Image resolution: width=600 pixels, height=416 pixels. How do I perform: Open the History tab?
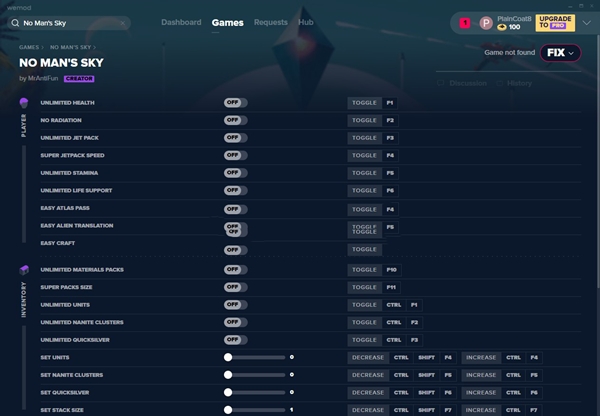[x=519, y=83]
